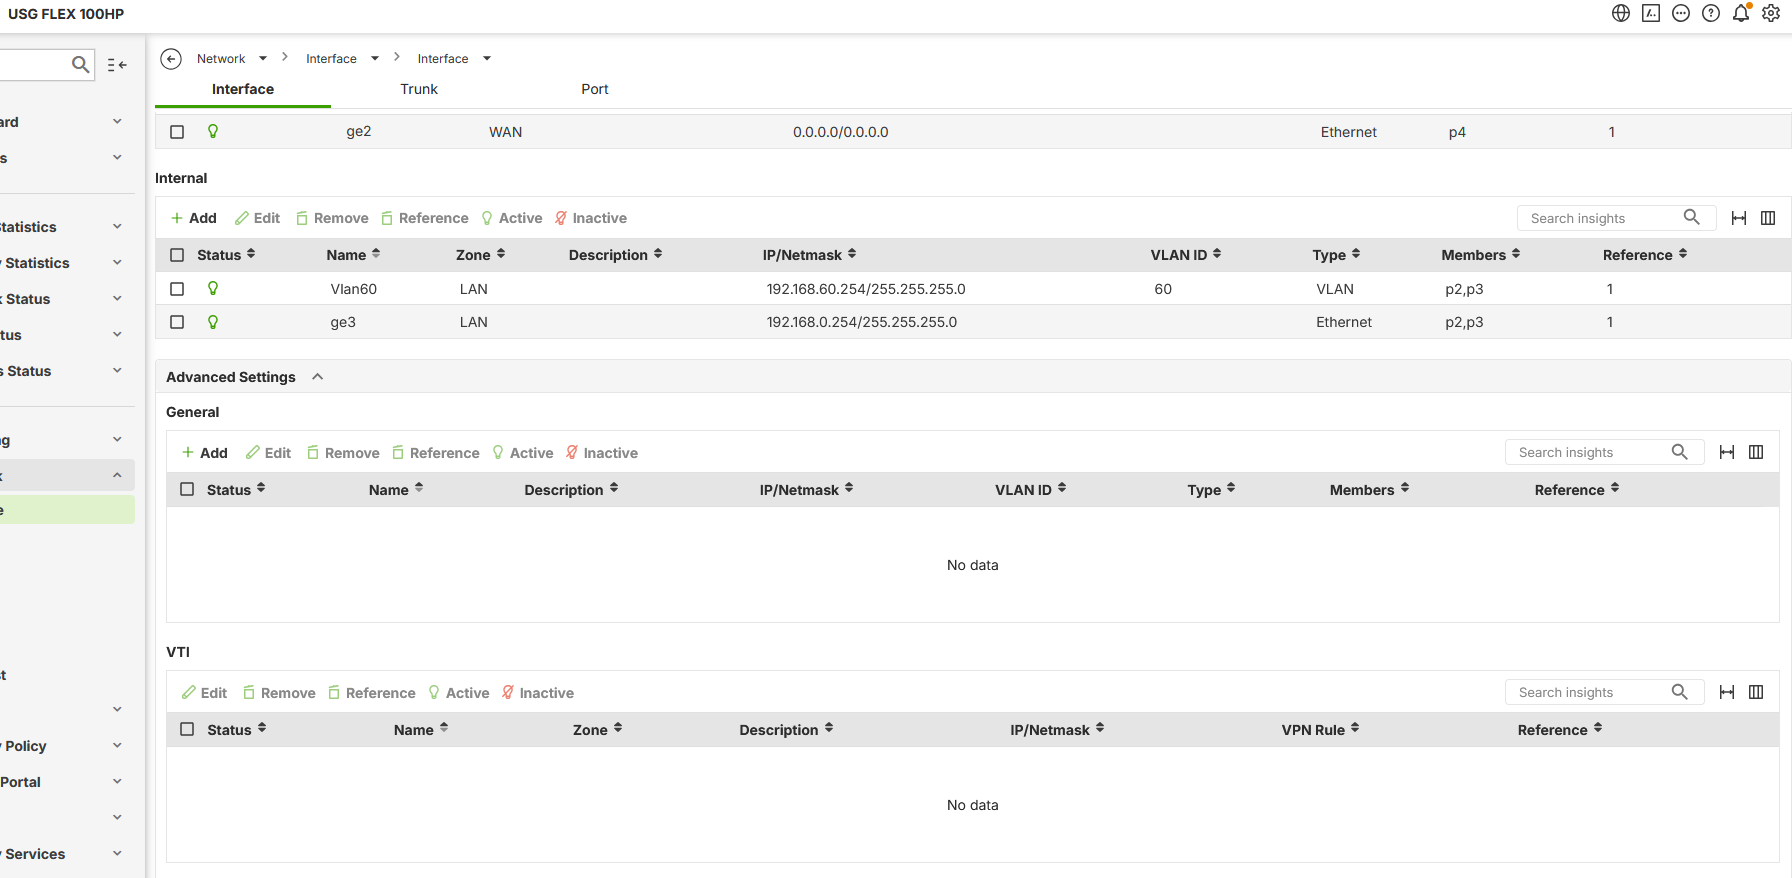Viewport: 1792px width, 878px height.
Task: Toggle the General table select-all checkbox
Action: 187,489
